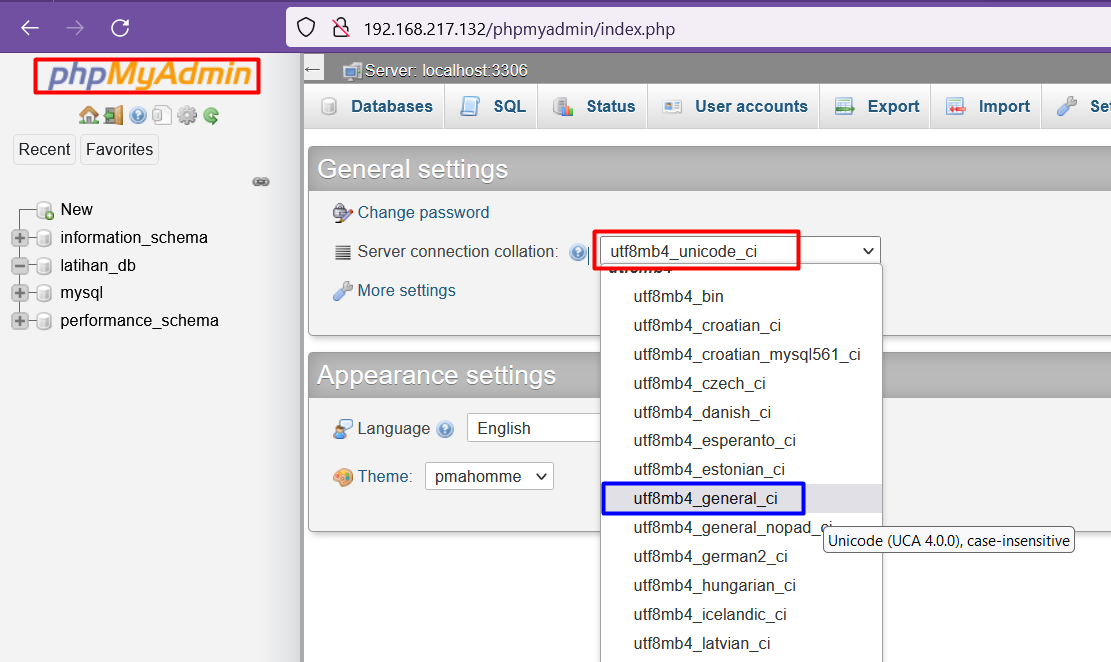
Task: Click the browser address bar URL
Action: [x=519, y=29]
